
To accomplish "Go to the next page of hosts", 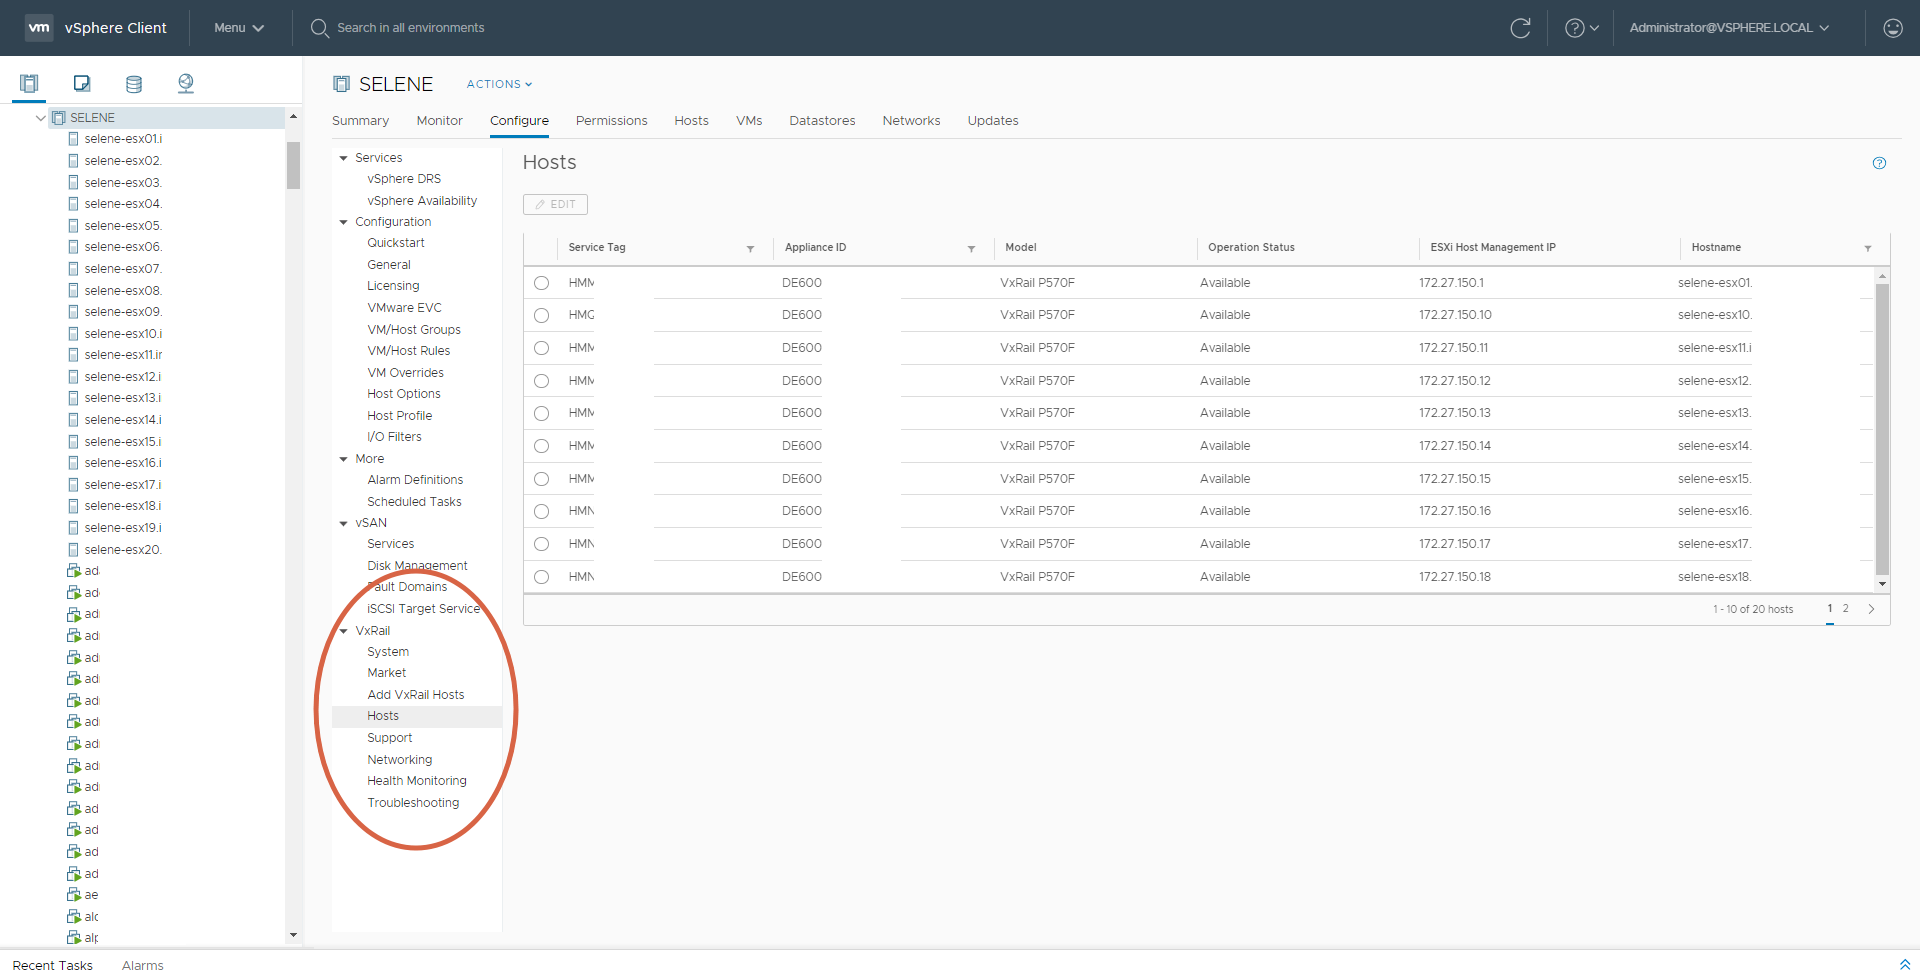I will tap(1871, 609).
